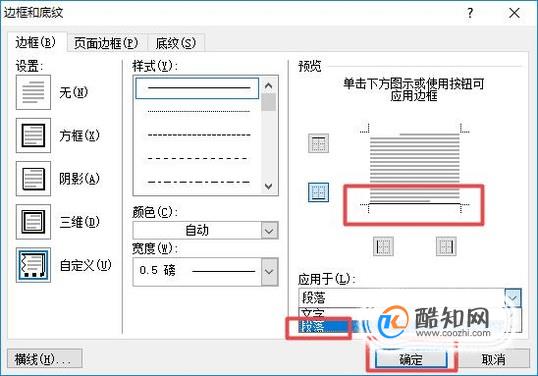This screenshot has width=538, height=376.
Task: Expand the 应用于 (Apply to) dropdown arrow
Action: (x=513, y=298)
